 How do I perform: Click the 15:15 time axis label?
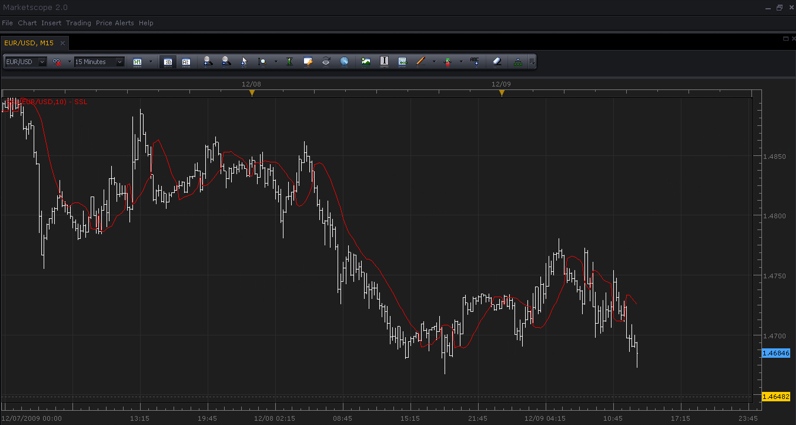pos(410,419)
